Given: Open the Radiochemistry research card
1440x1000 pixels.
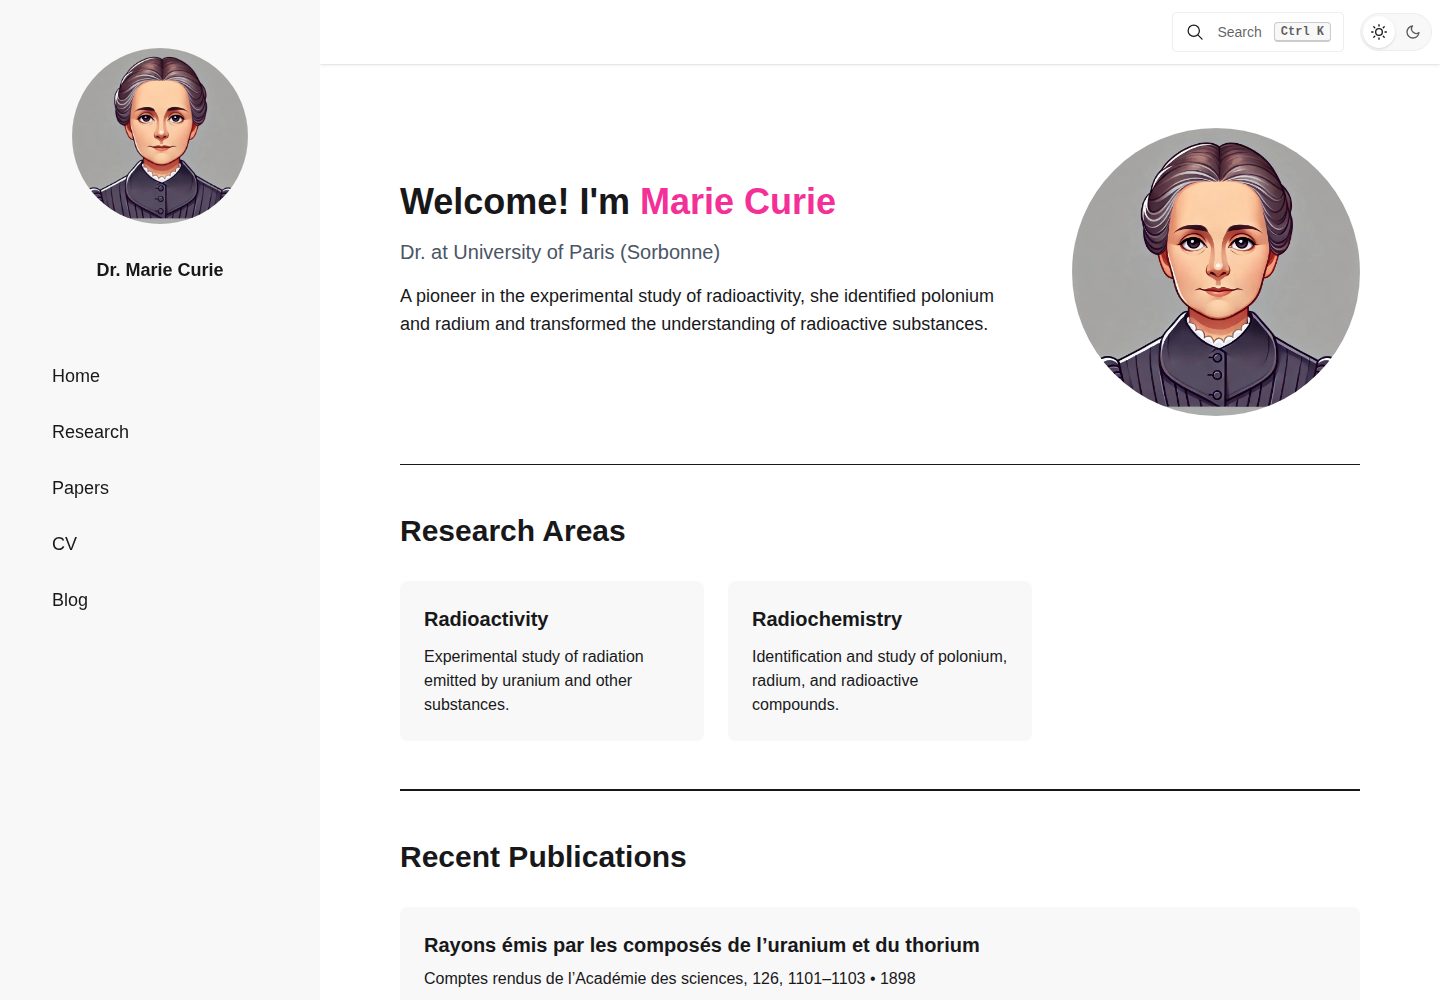Looking at the screenshot, I should point(880,661).
